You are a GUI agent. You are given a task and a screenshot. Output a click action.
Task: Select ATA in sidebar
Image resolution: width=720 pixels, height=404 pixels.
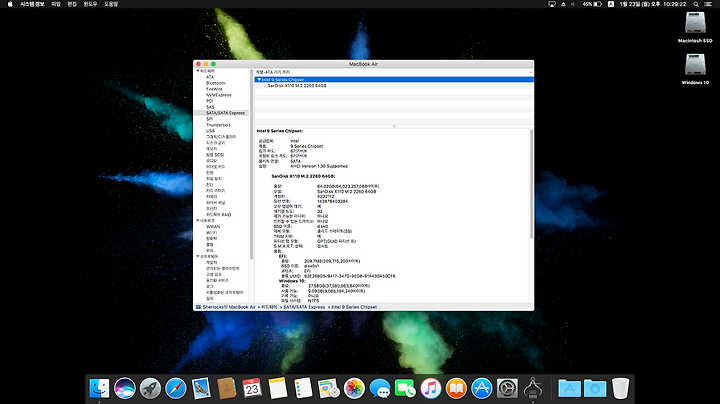point(210,77)
